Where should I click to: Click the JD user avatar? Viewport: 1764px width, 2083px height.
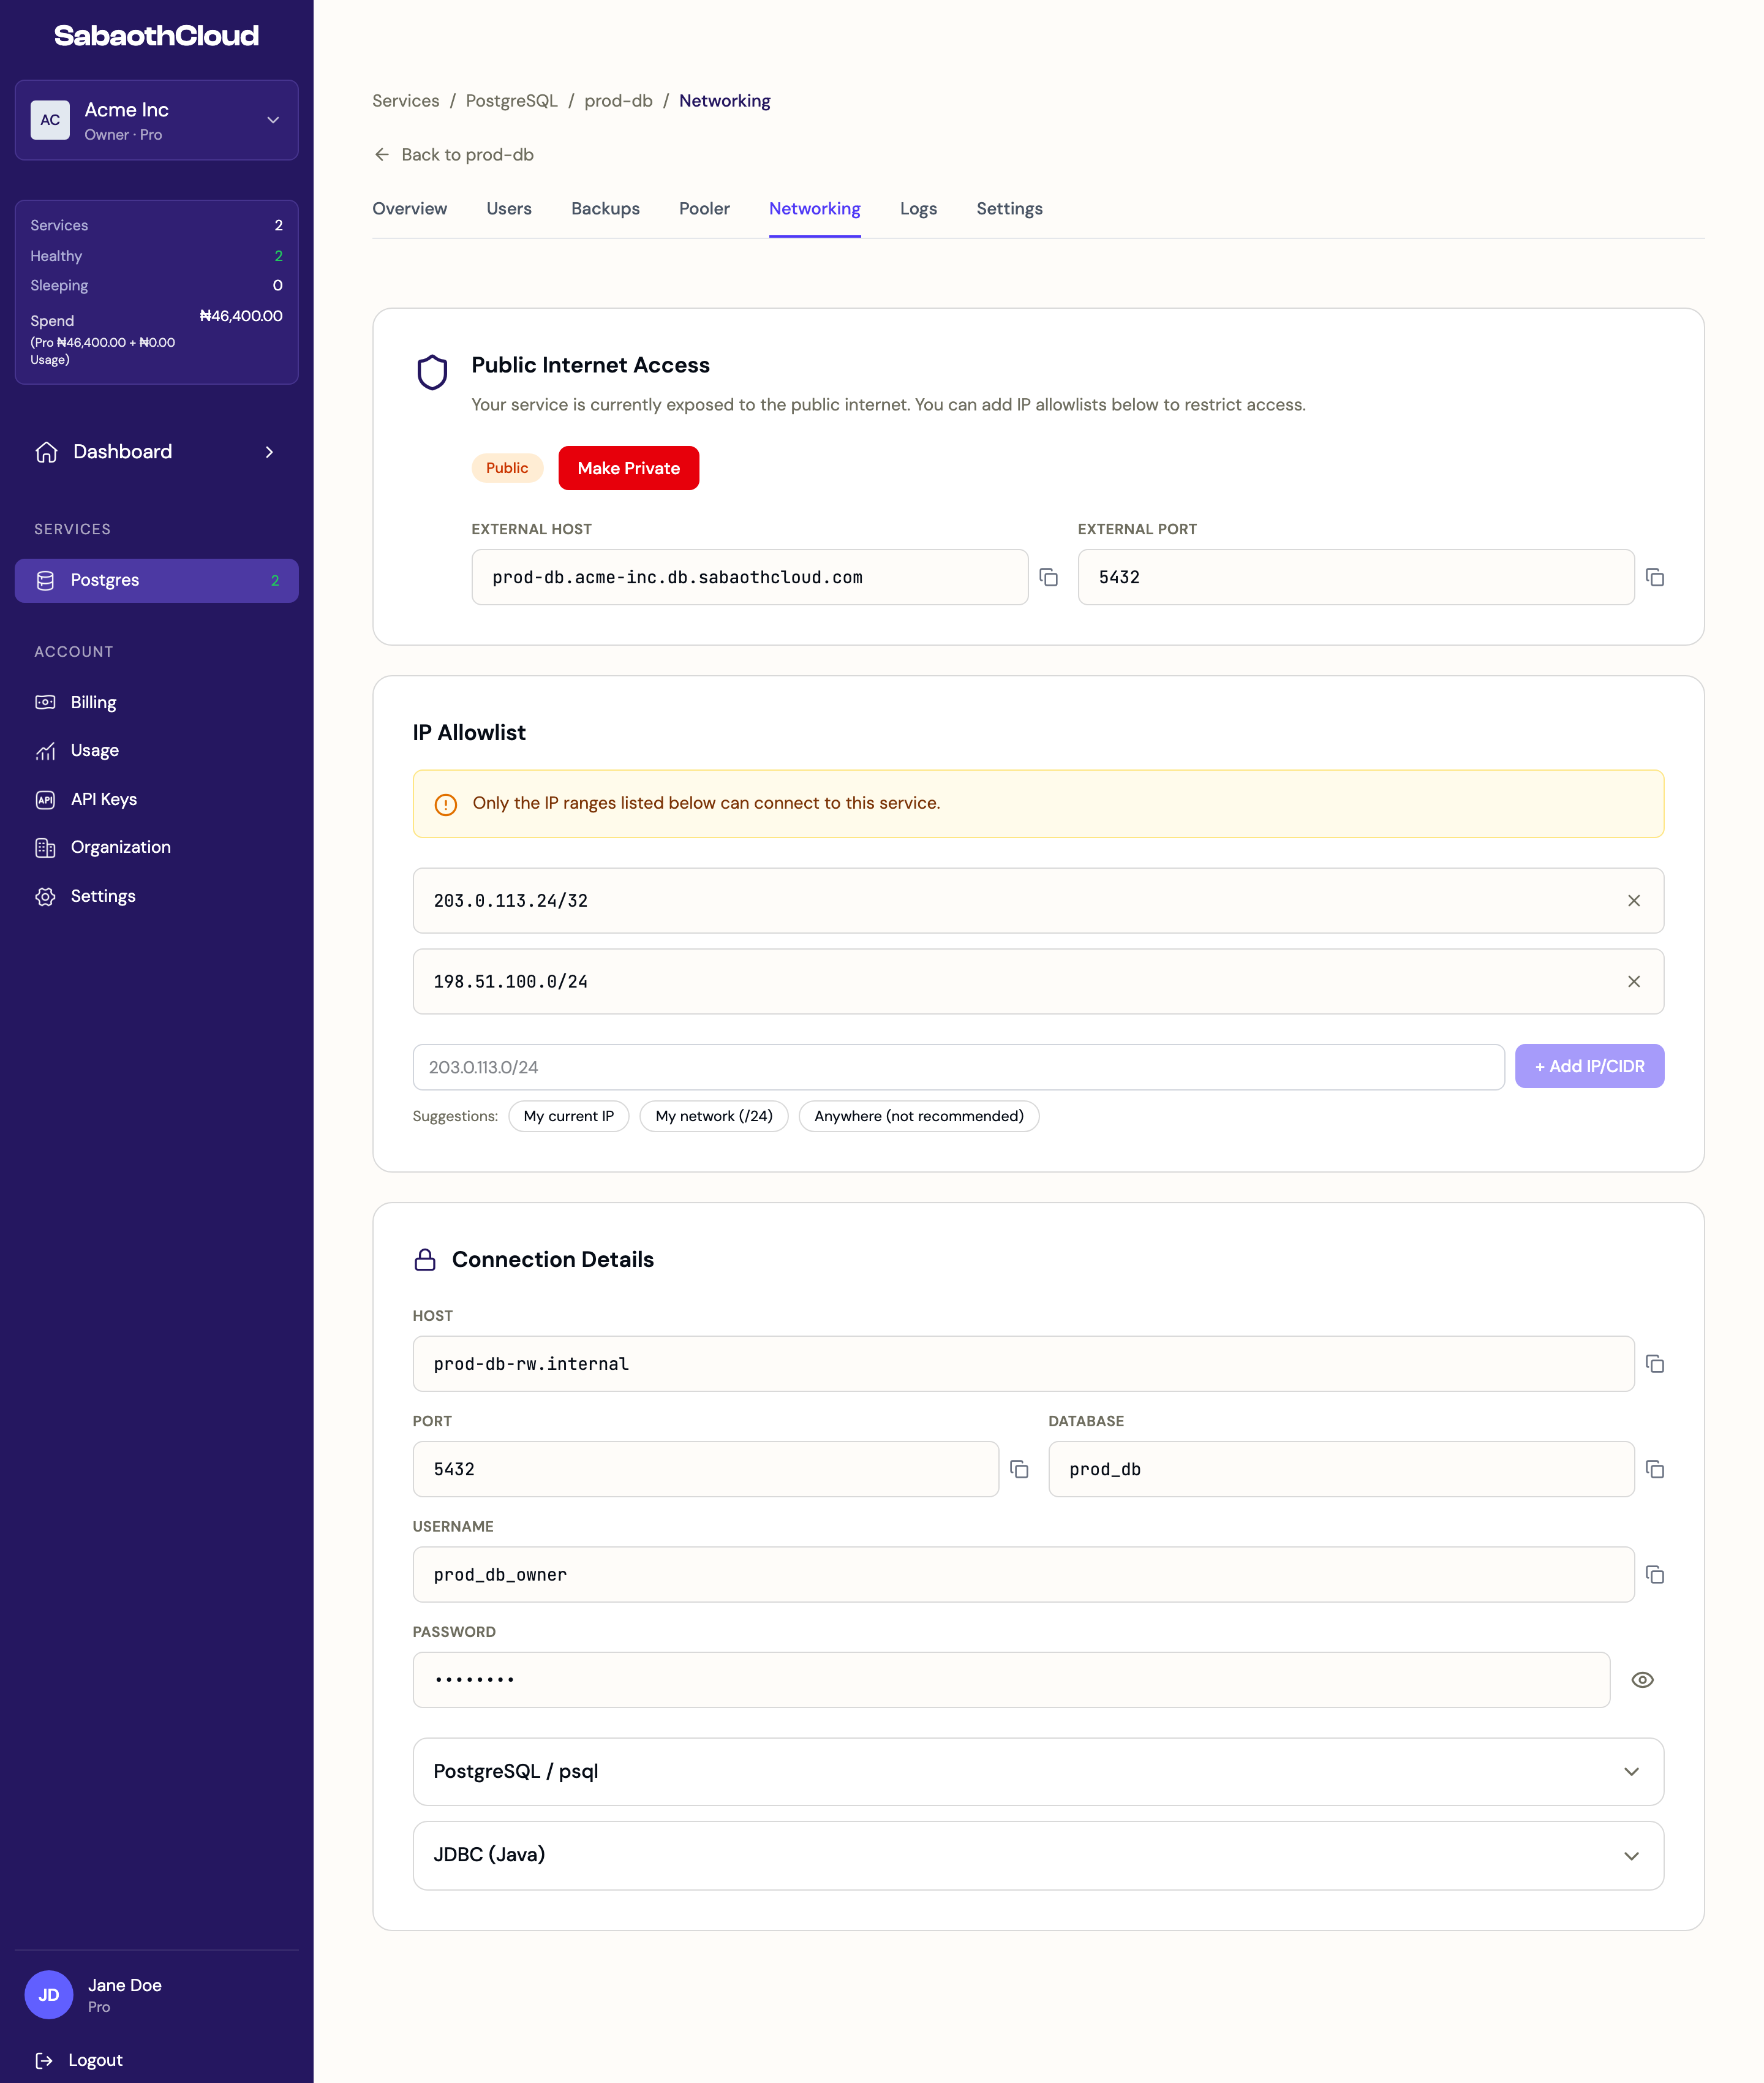[49, 1995]
